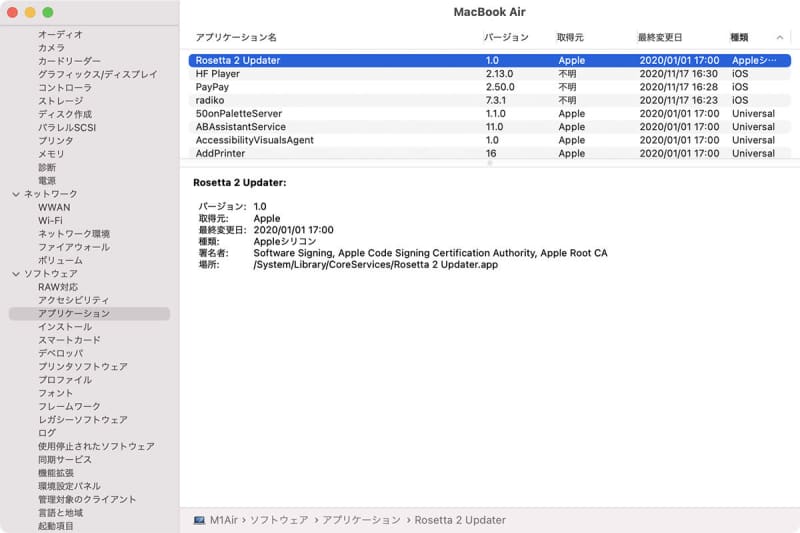Viewport: 800px width, 533px height.
Task: Open パラレルSCSI in the sidebar
Action: pyautogui.click(x=67, y=128)
